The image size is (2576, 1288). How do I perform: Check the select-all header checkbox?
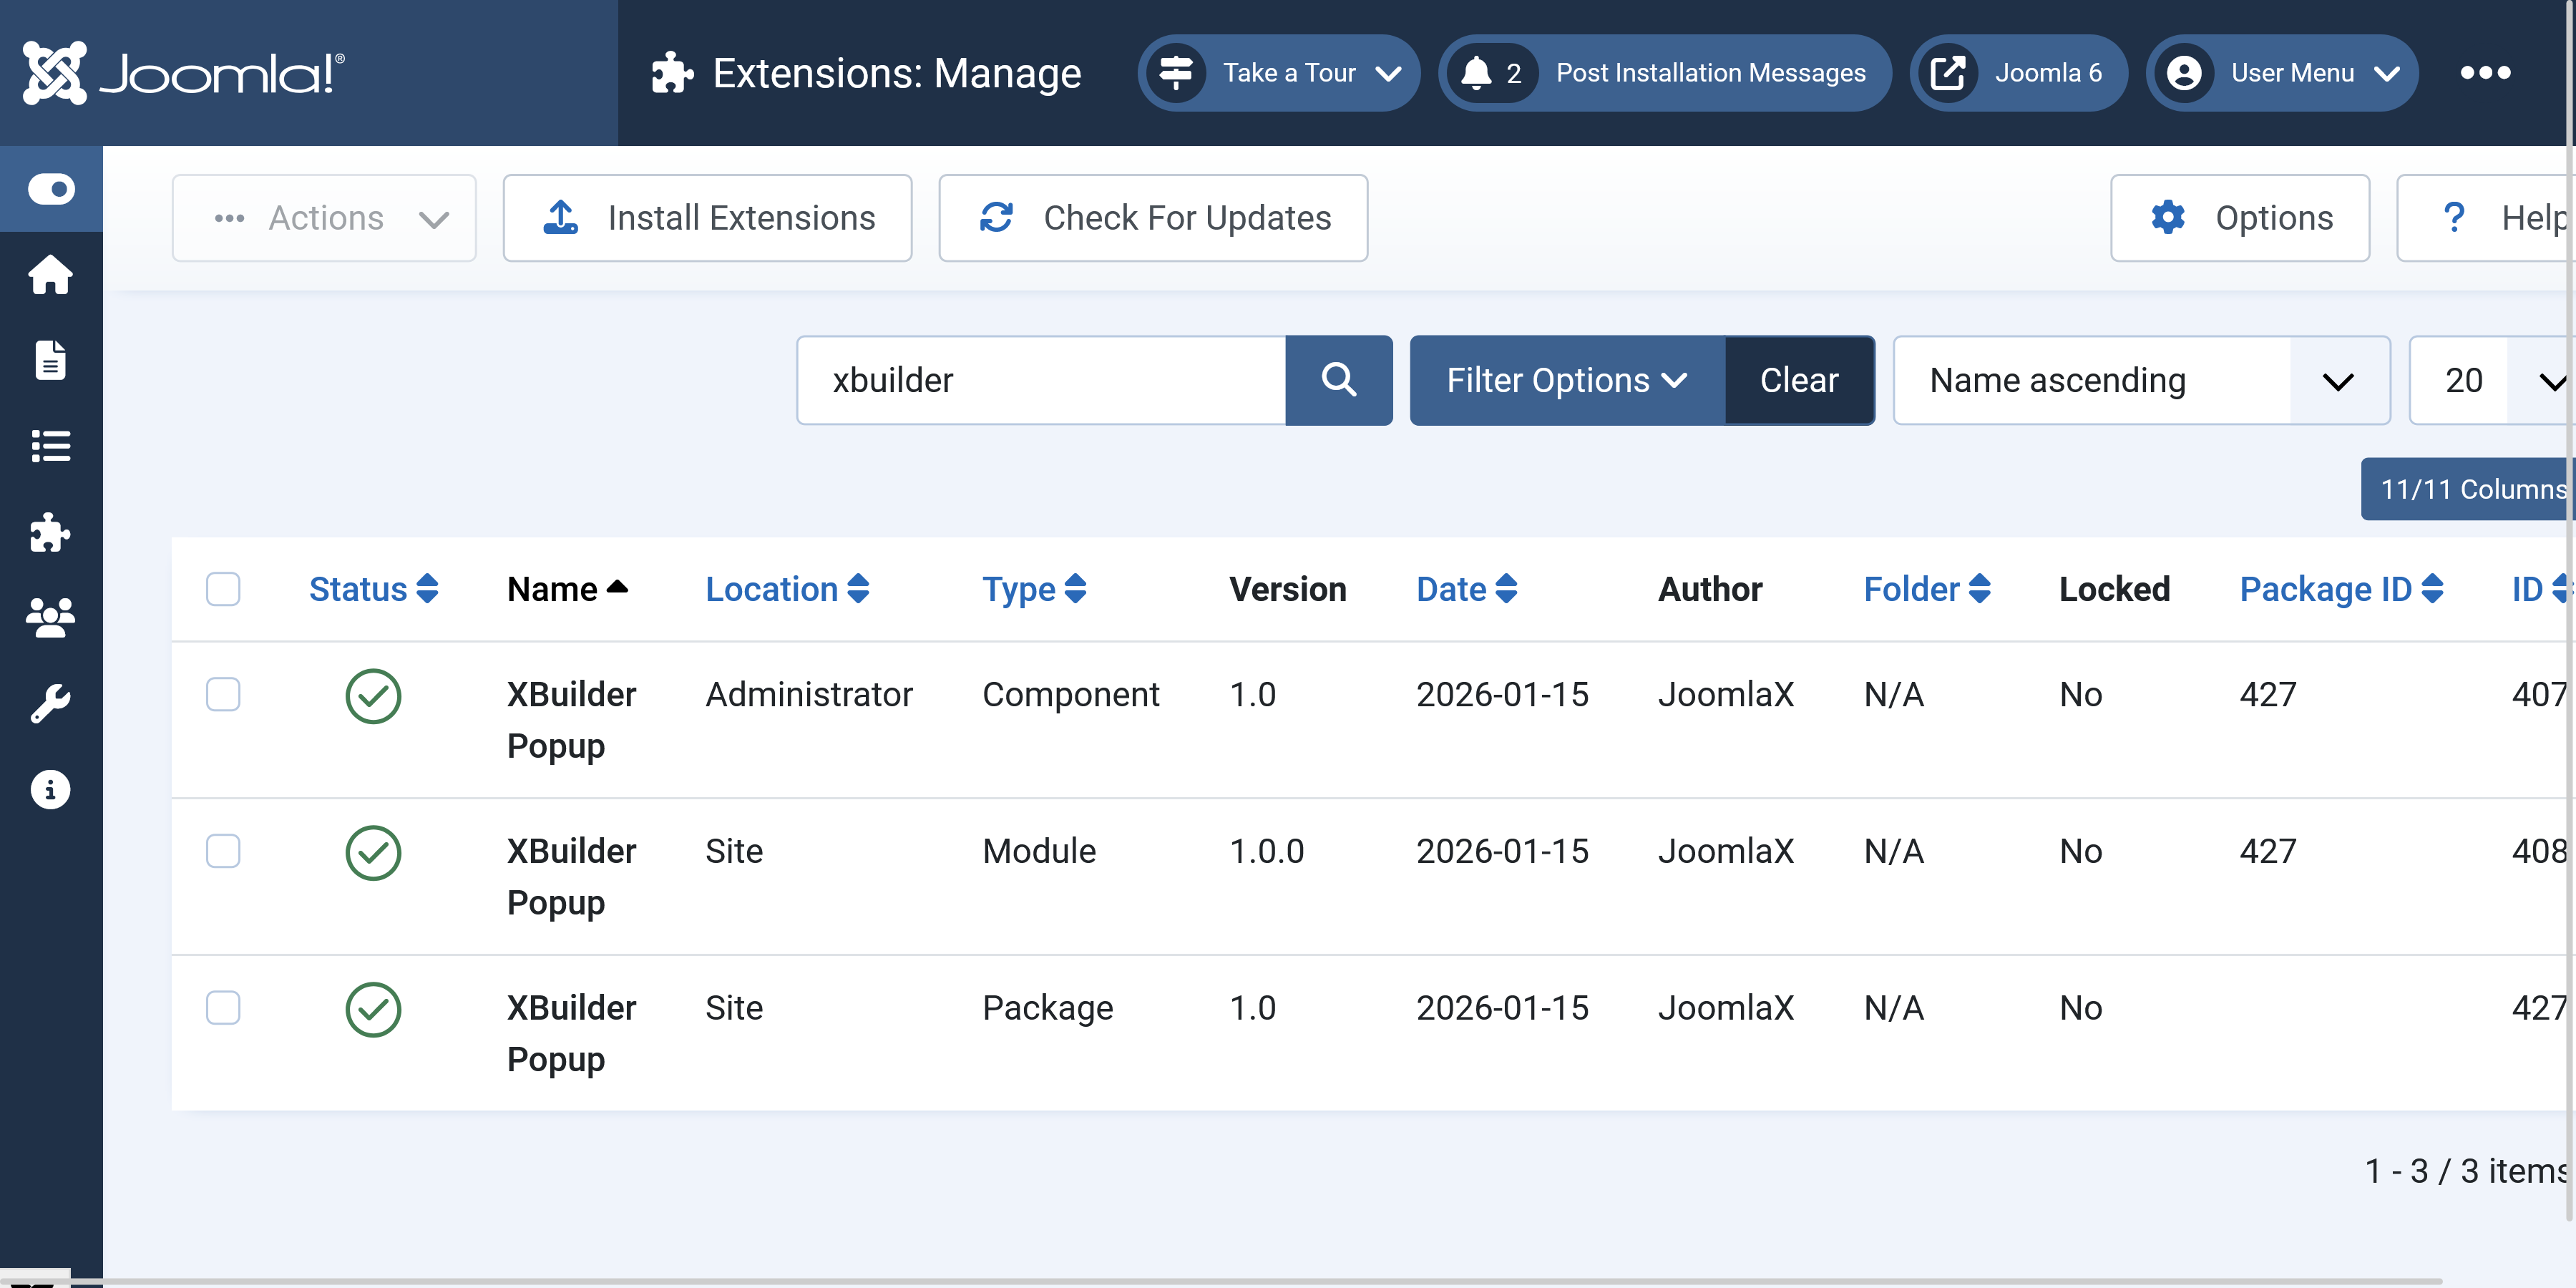coord(223,589)
